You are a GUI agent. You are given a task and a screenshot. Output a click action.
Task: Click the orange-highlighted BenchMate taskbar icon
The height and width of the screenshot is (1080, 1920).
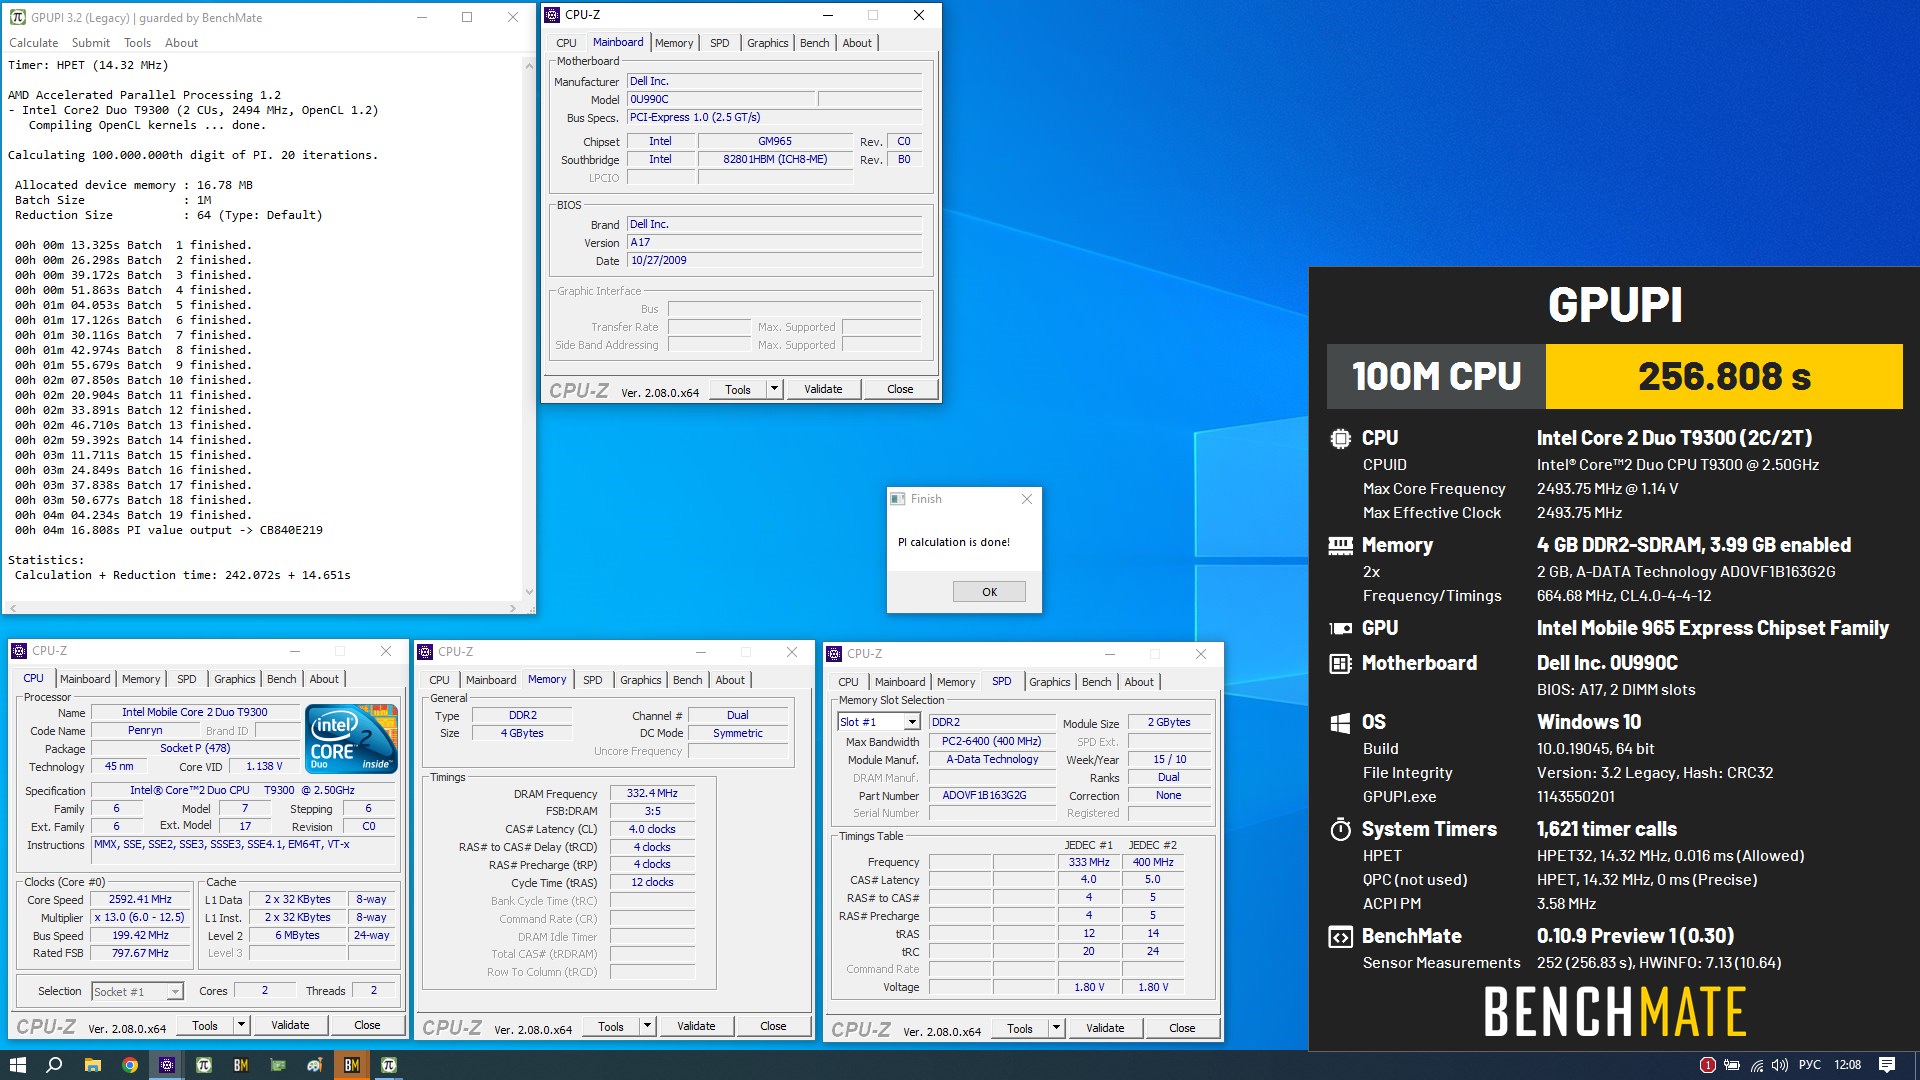(x=352, y=1065)
